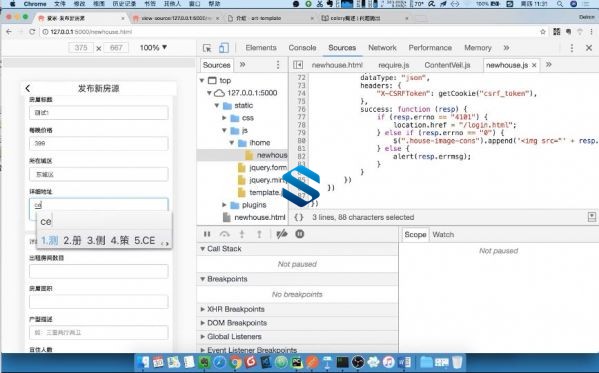Open the jquery.form file in the tree
The width and height of the screenshot is (599, 373).
coord(262,167)
